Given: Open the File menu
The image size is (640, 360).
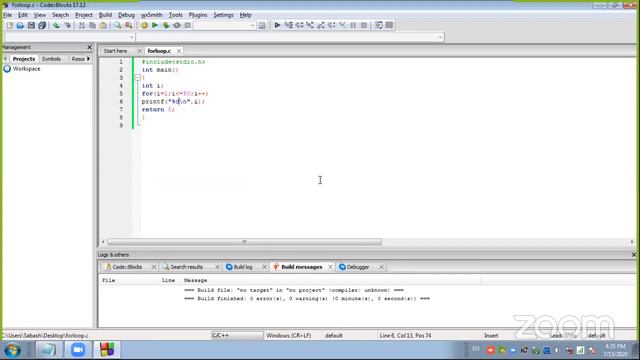Looking at the screenshot, I should coord(7,15).
